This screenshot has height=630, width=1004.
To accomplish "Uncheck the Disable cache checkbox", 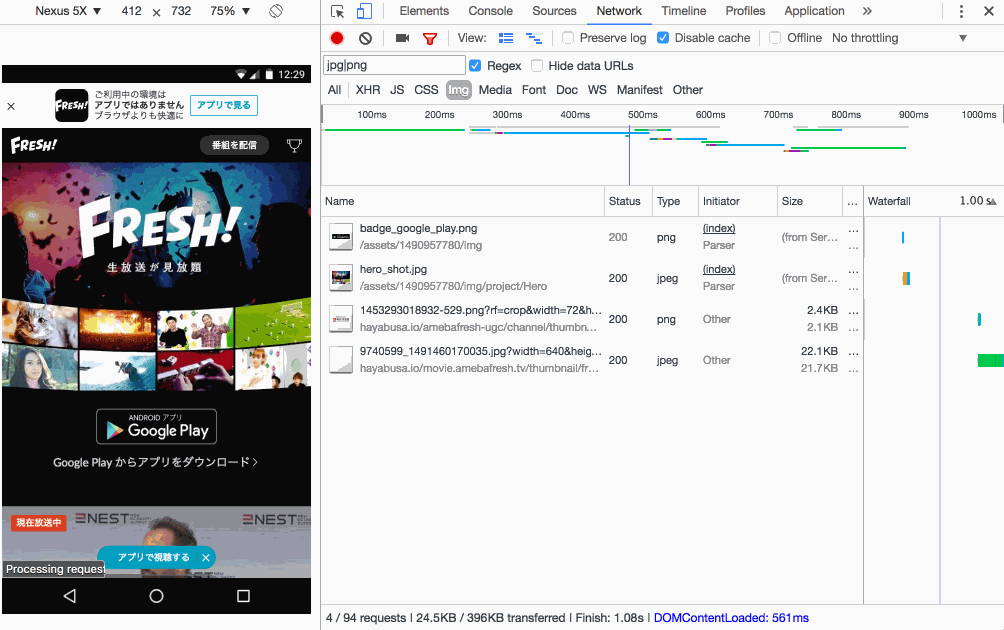I will [x=663, y=38].
